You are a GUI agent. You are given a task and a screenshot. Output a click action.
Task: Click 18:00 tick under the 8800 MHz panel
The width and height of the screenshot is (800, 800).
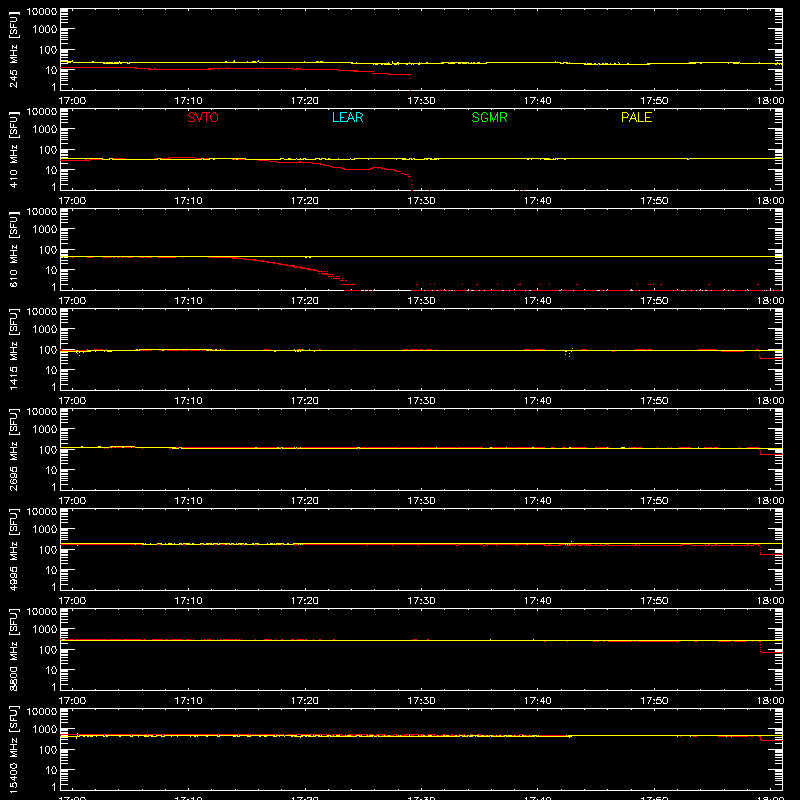point(770,701)
